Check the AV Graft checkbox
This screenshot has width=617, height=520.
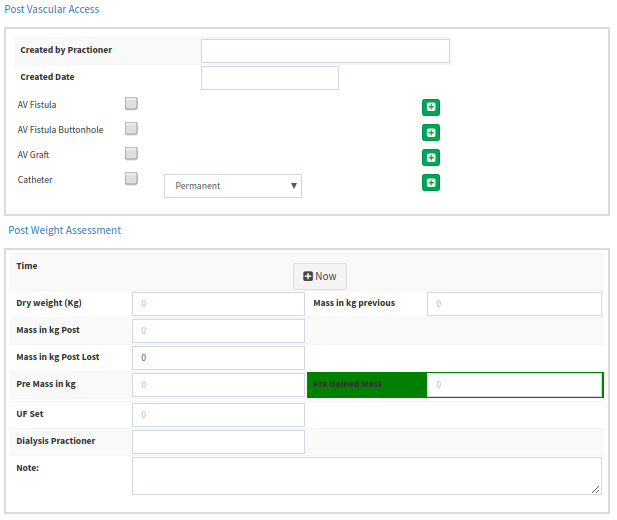(x=131, y=153)
